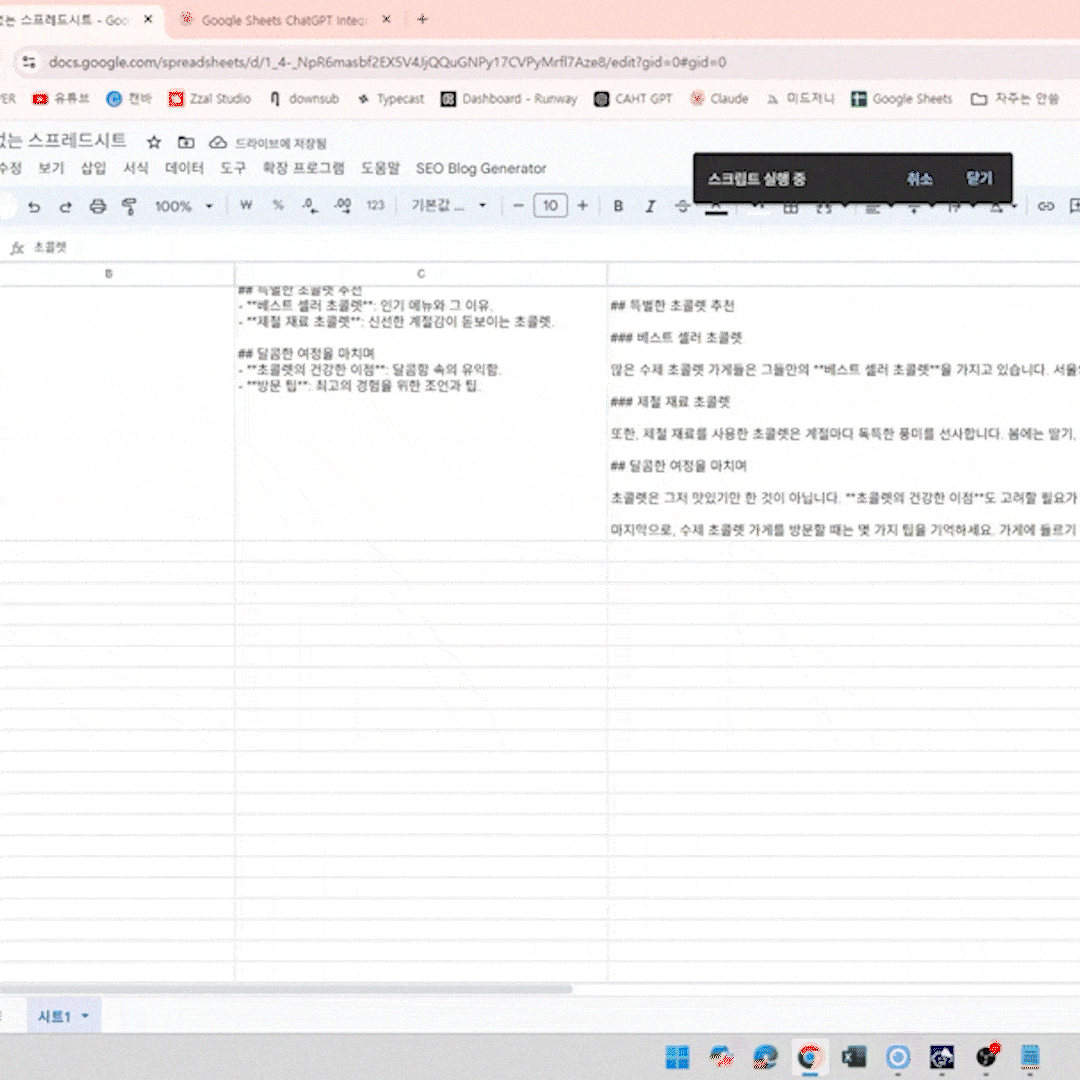This screenshot has height=1080, width=1080.
Task: Open the CAHT GPT bookmark
Action: 633,98
